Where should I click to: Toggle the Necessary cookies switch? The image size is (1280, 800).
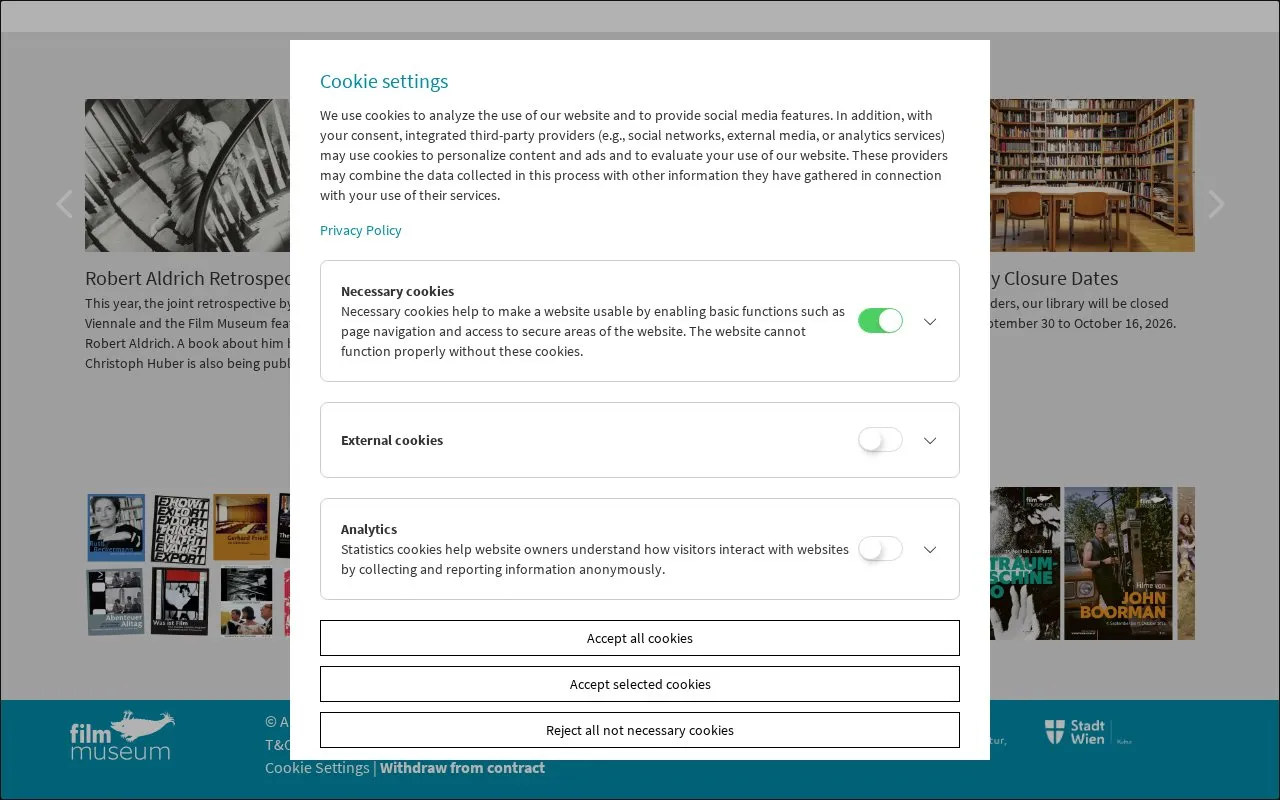click(x=880, y=321)
